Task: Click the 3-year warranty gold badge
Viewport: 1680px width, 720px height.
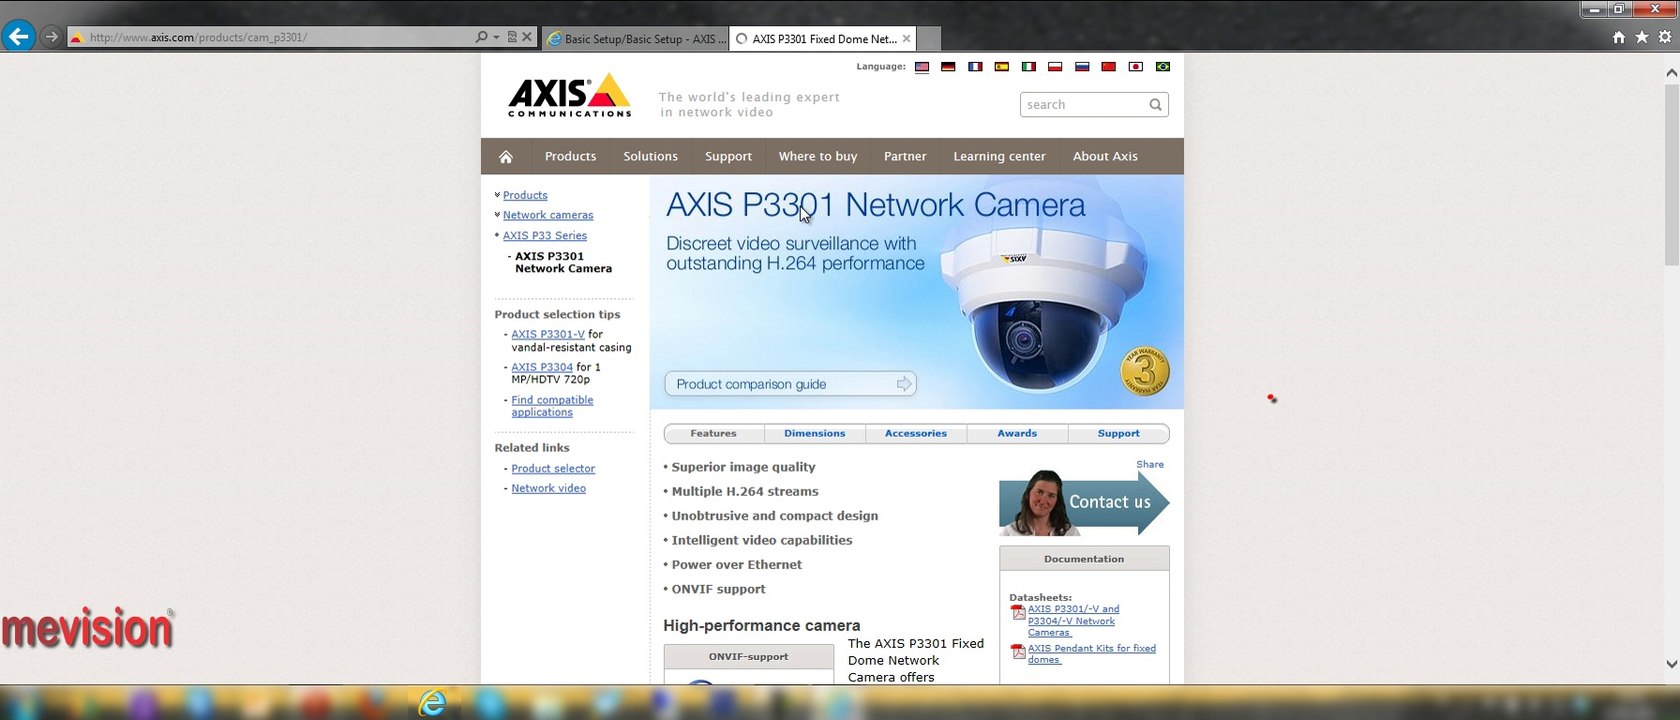Action: click(x=1145, y=372)
